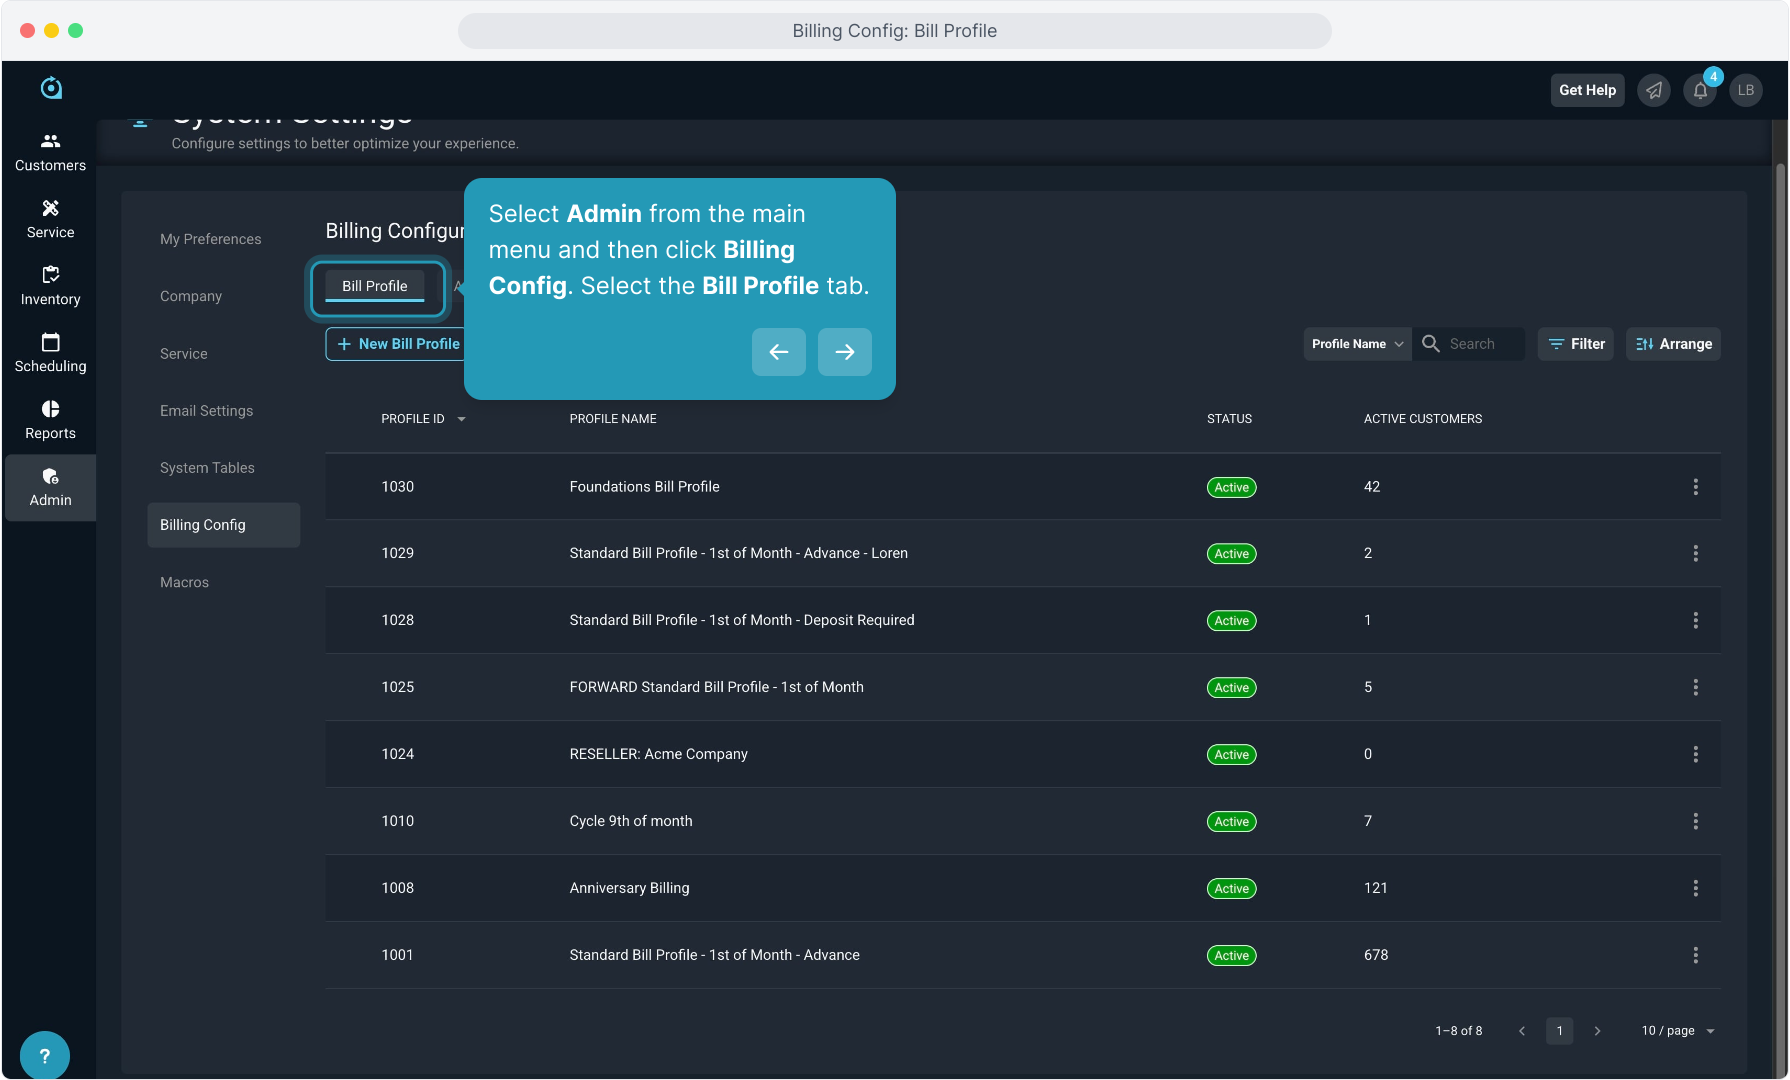
Task: Open the help question mark bubble
Action: (44, 1055)
